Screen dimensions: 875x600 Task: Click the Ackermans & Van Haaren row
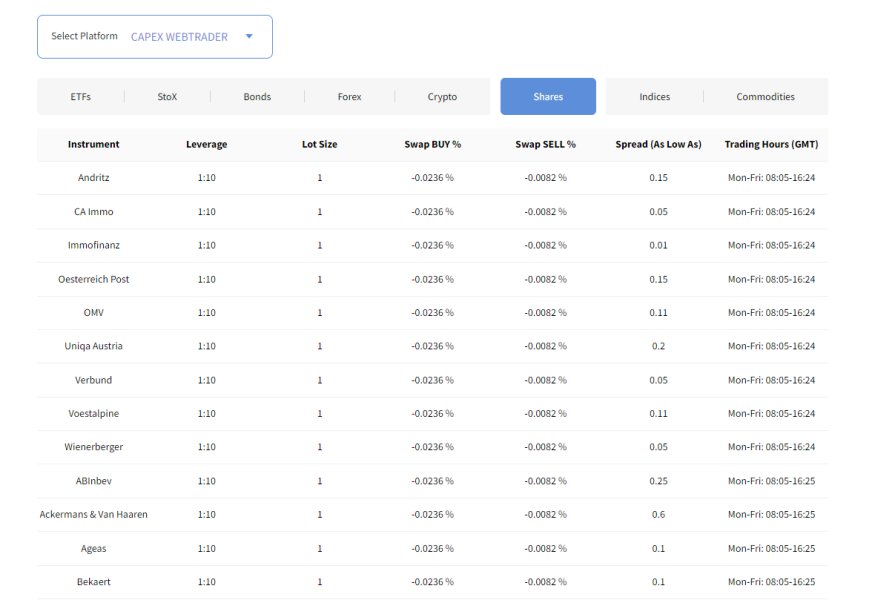[x=93, y=514]
